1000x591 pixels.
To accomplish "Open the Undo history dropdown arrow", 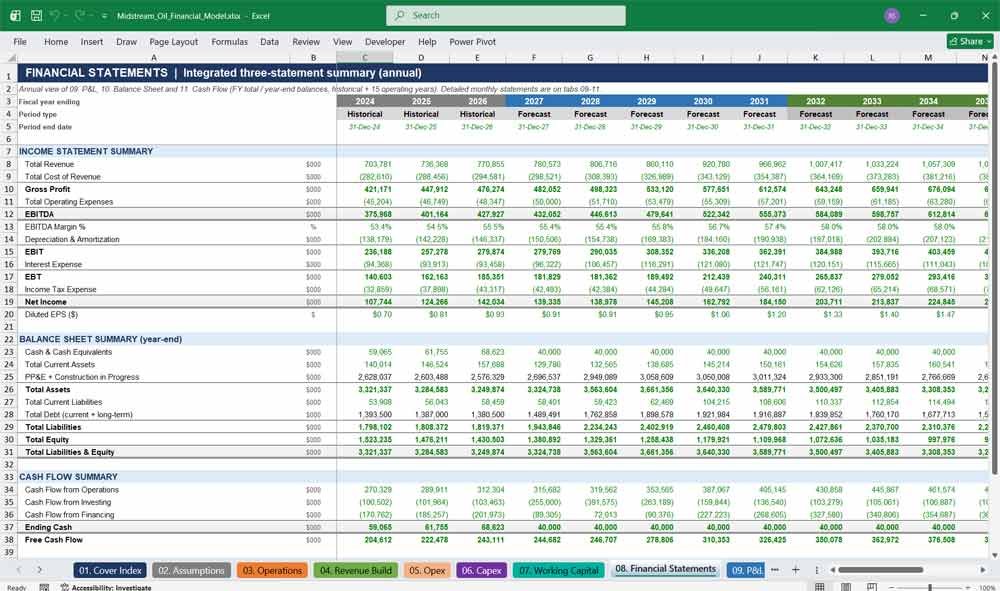I will tap(67, 16).
